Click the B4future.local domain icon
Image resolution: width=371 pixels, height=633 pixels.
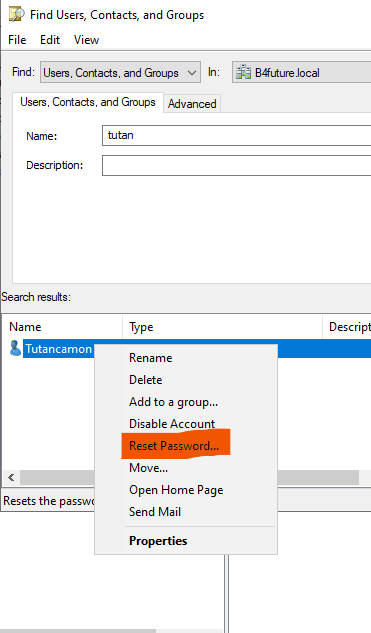(243, 73)
